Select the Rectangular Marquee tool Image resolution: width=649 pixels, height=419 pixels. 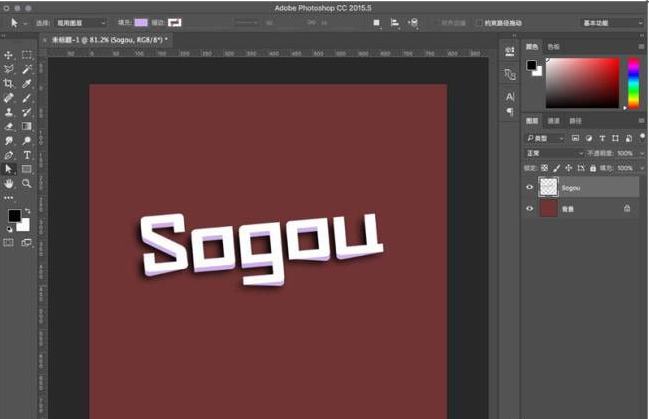click(27, 55)
